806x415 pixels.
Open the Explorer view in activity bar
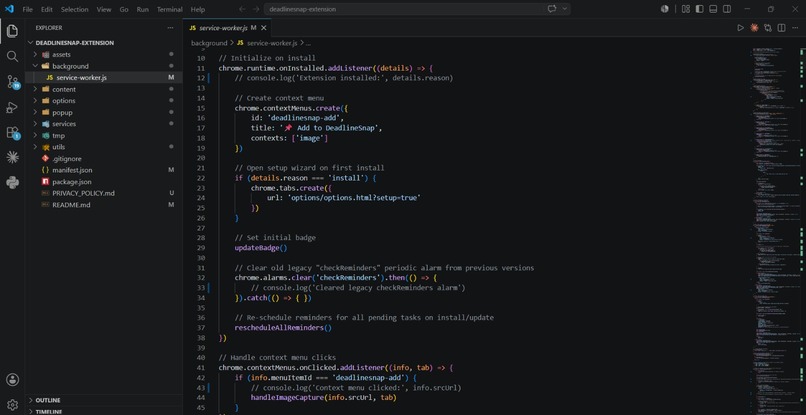click(12, 31)
